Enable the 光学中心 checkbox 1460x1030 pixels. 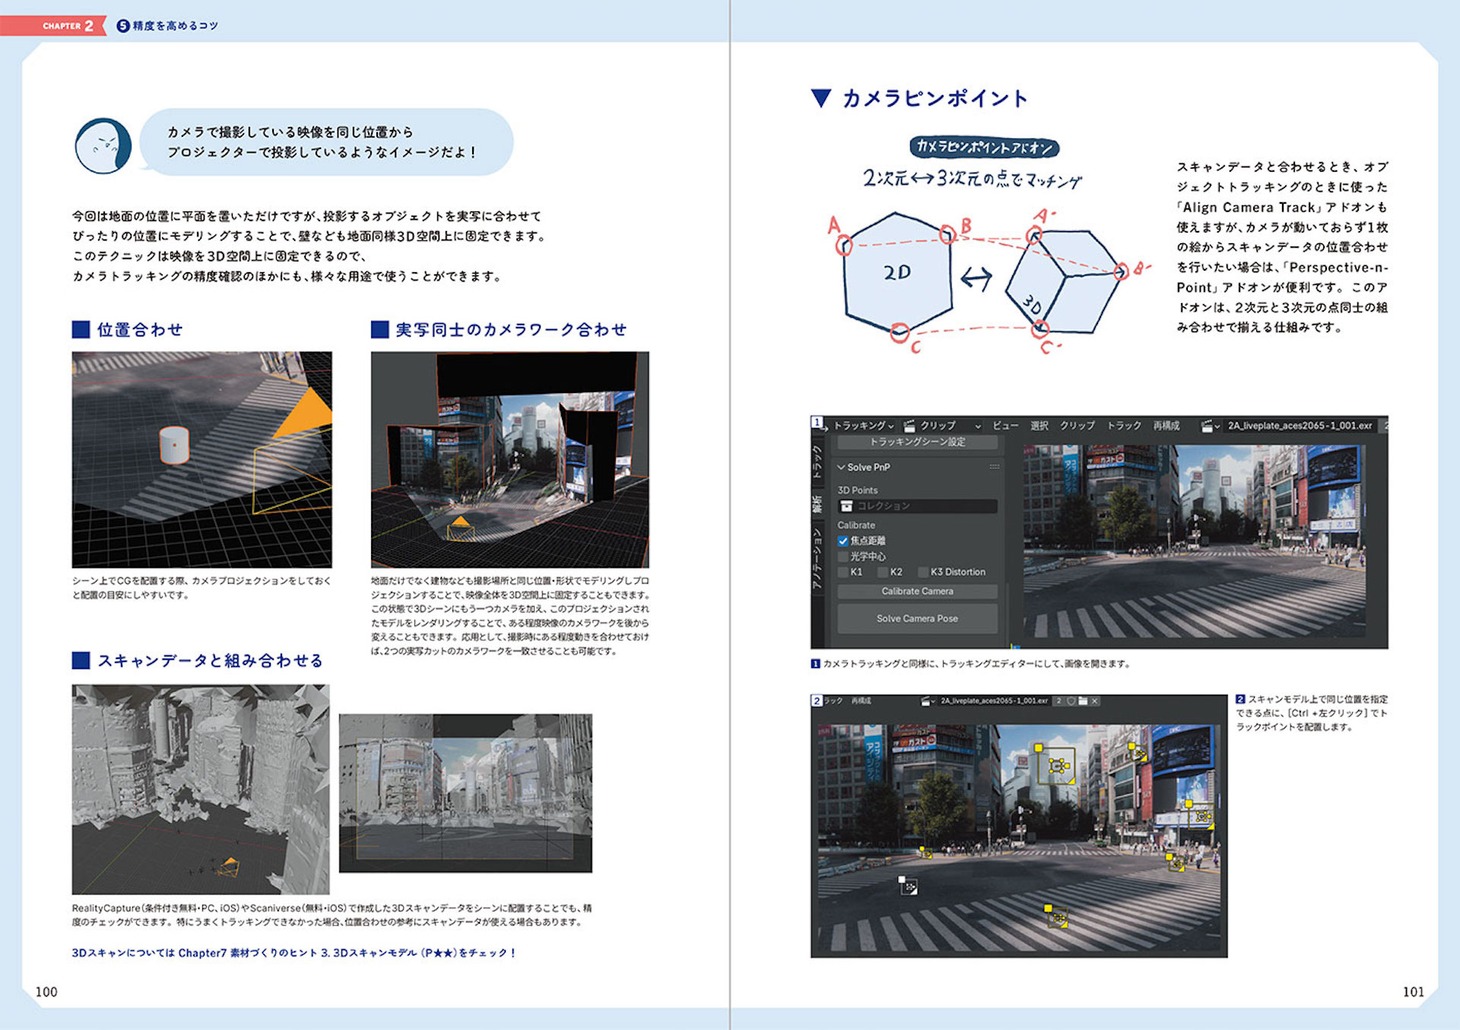(843, 557)
